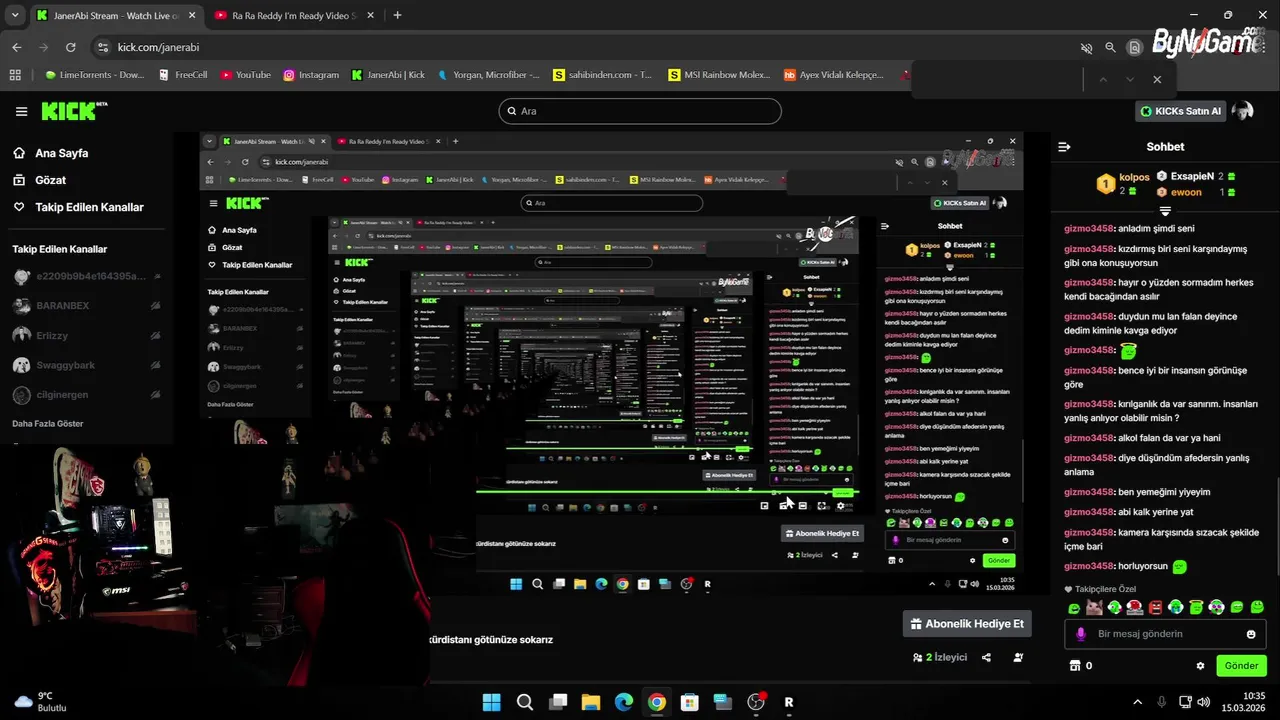The height and width of the screenshot is (720, 1280).
Task: Open the emoji picker in the message box
Action: click(x=1251, y=634)
